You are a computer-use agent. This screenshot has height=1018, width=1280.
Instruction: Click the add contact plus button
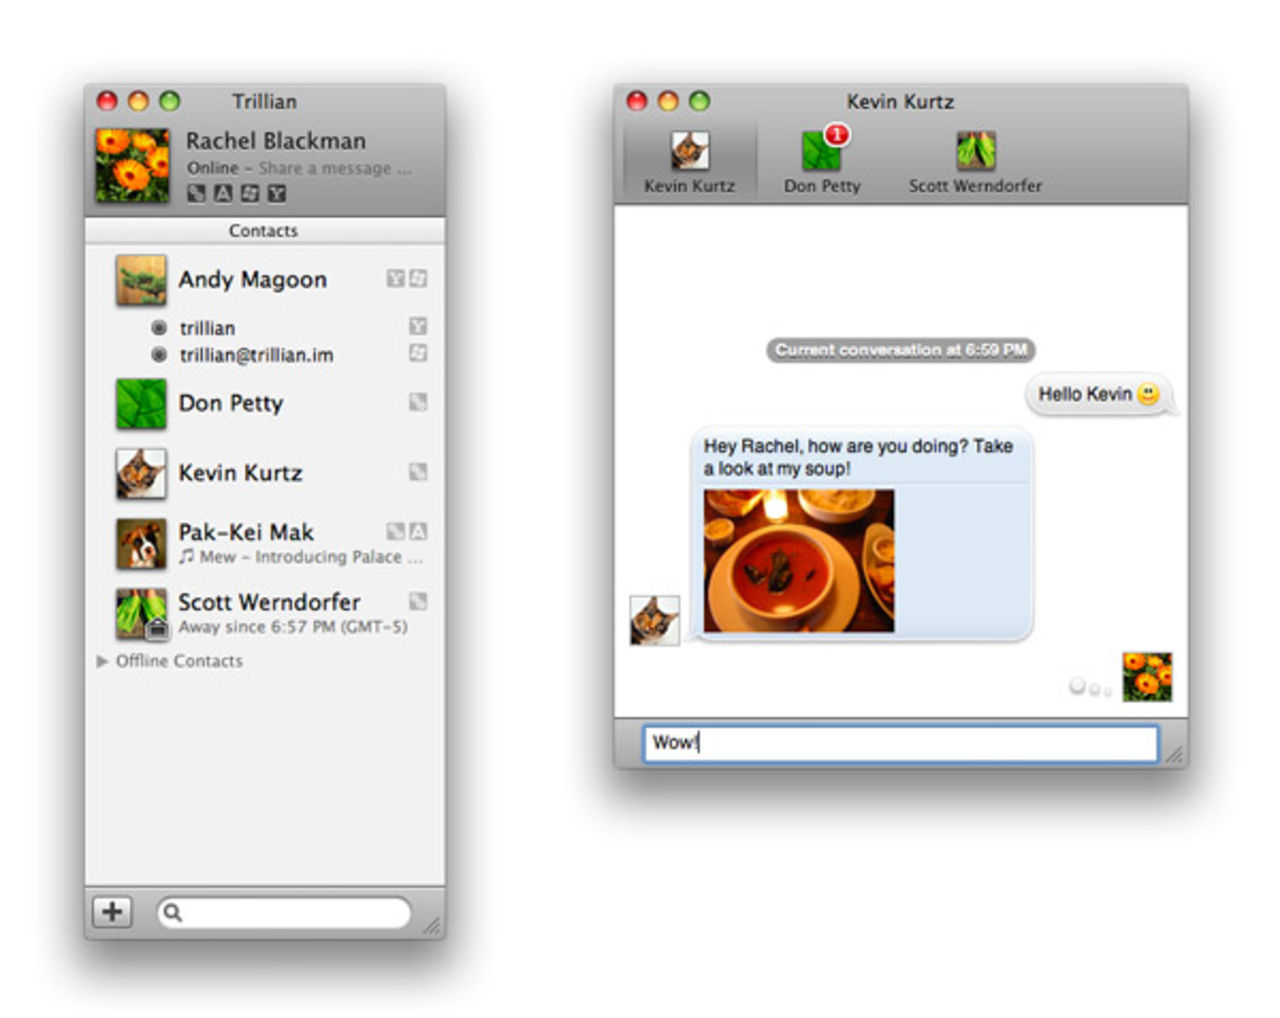tap(113, 911)
